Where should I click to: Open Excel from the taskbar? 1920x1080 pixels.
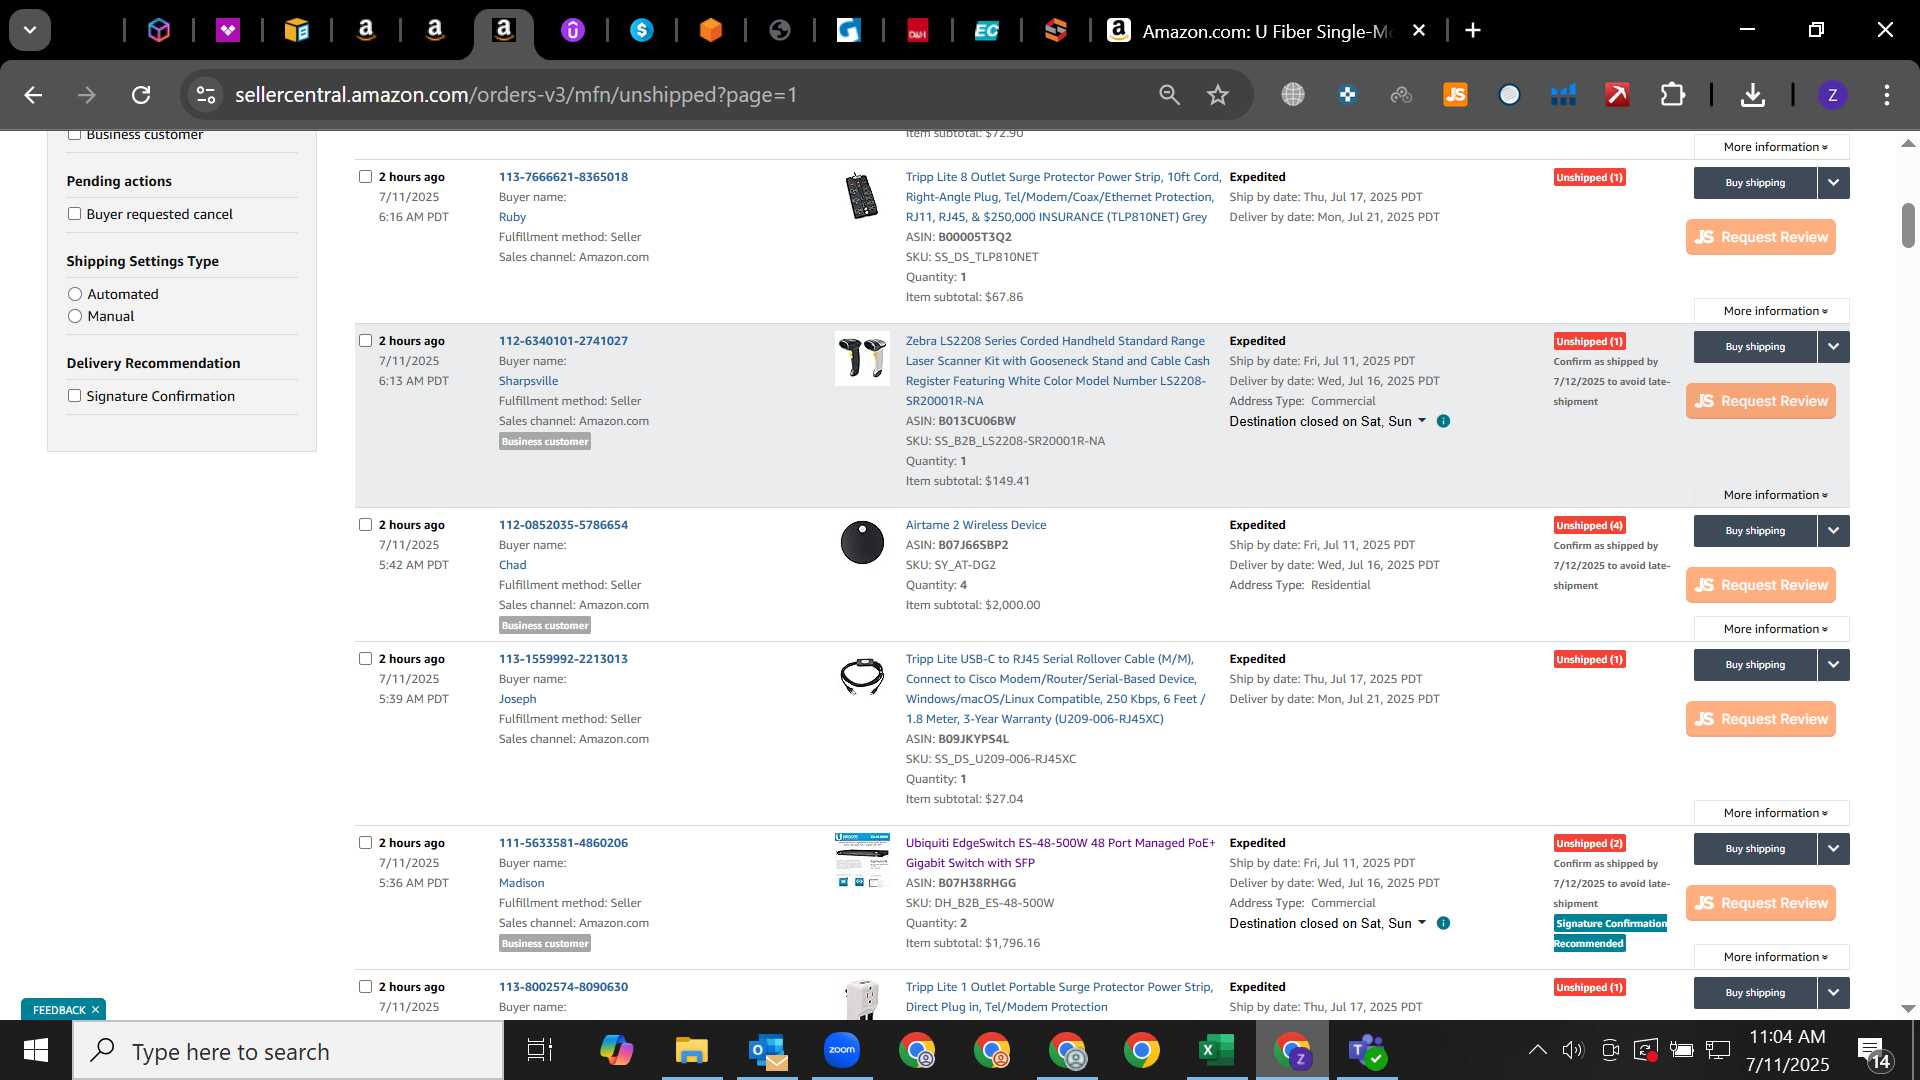pos(1216,1050)
